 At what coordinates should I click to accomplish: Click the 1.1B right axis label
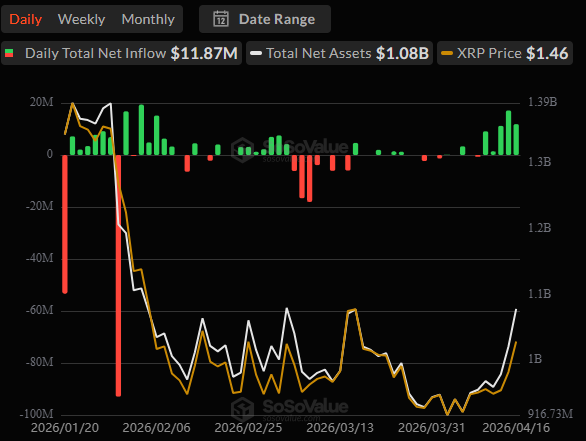pos(539,294)
